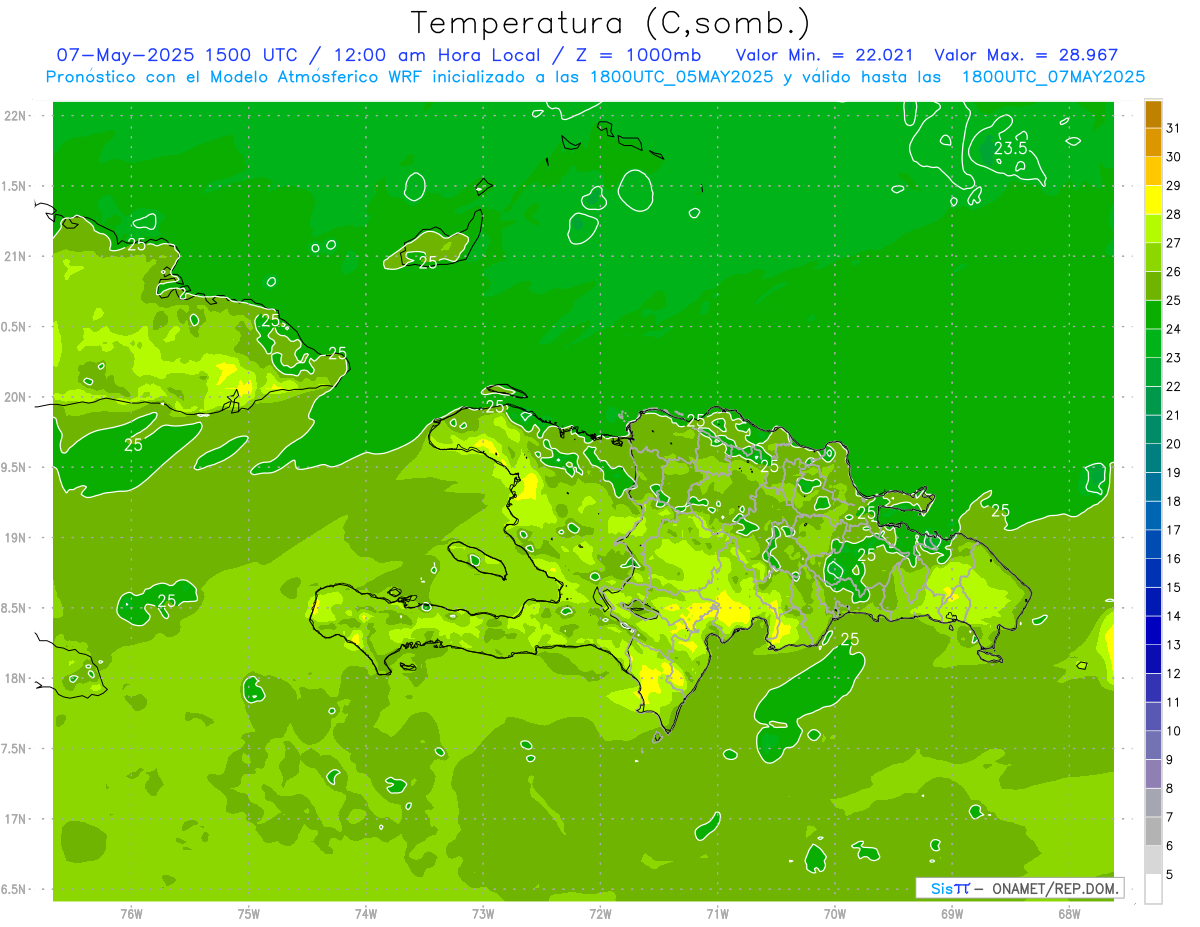
Task: Click the "68W" longitude axis label
Action: click(1069, 914)
